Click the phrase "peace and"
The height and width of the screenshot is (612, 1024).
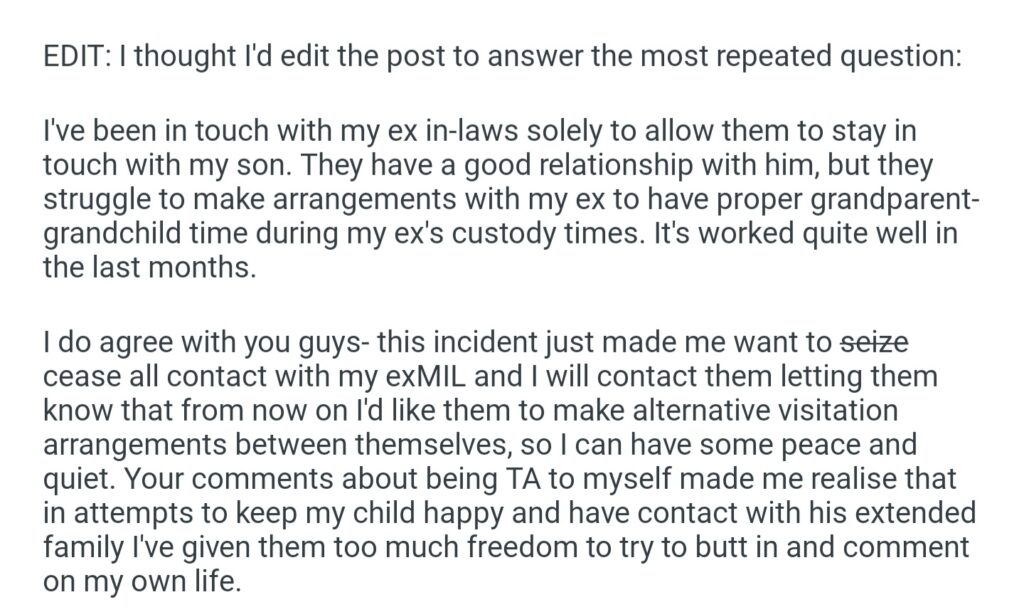842,446
